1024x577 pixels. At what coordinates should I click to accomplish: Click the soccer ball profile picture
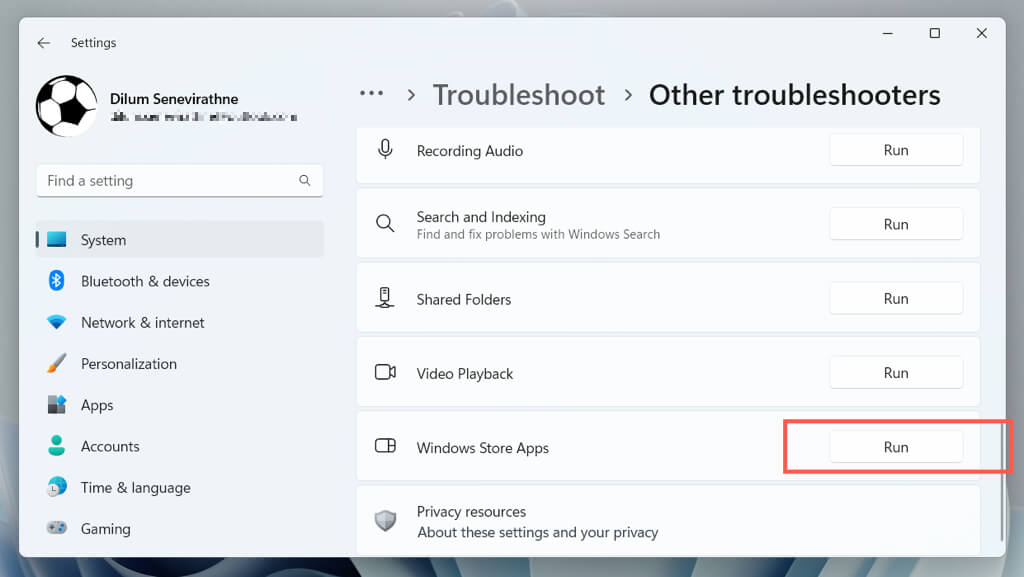click(67, 106)
